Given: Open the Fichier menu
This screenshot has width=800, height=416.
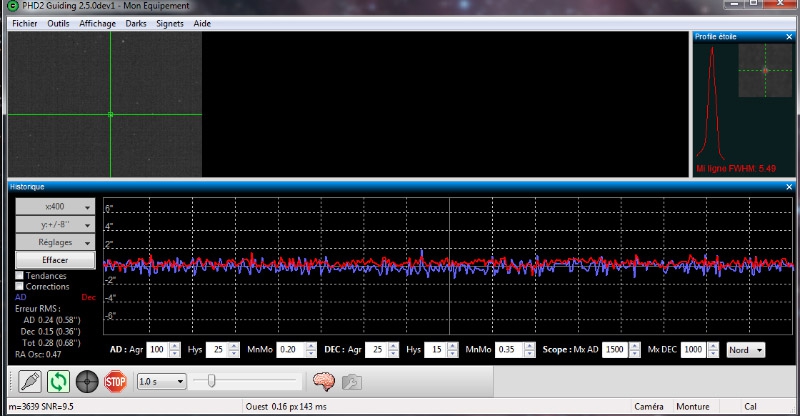Looking at the screenshot, I should 24,23.
